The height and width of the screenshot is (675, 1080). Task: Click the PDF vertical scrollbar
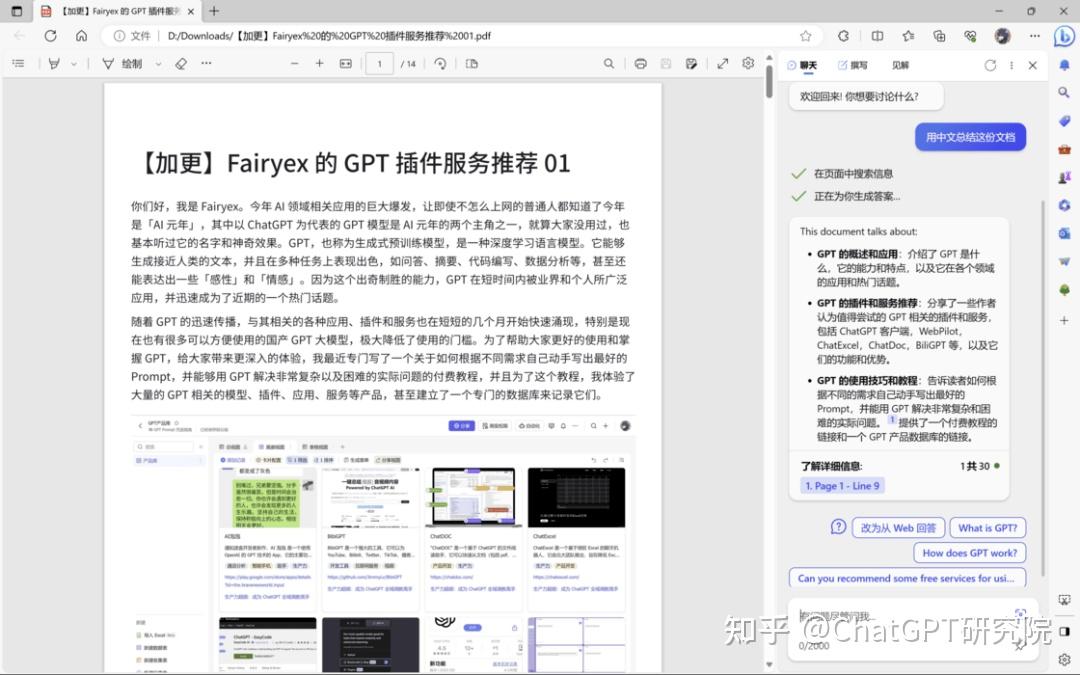click(x=769, y=83)
